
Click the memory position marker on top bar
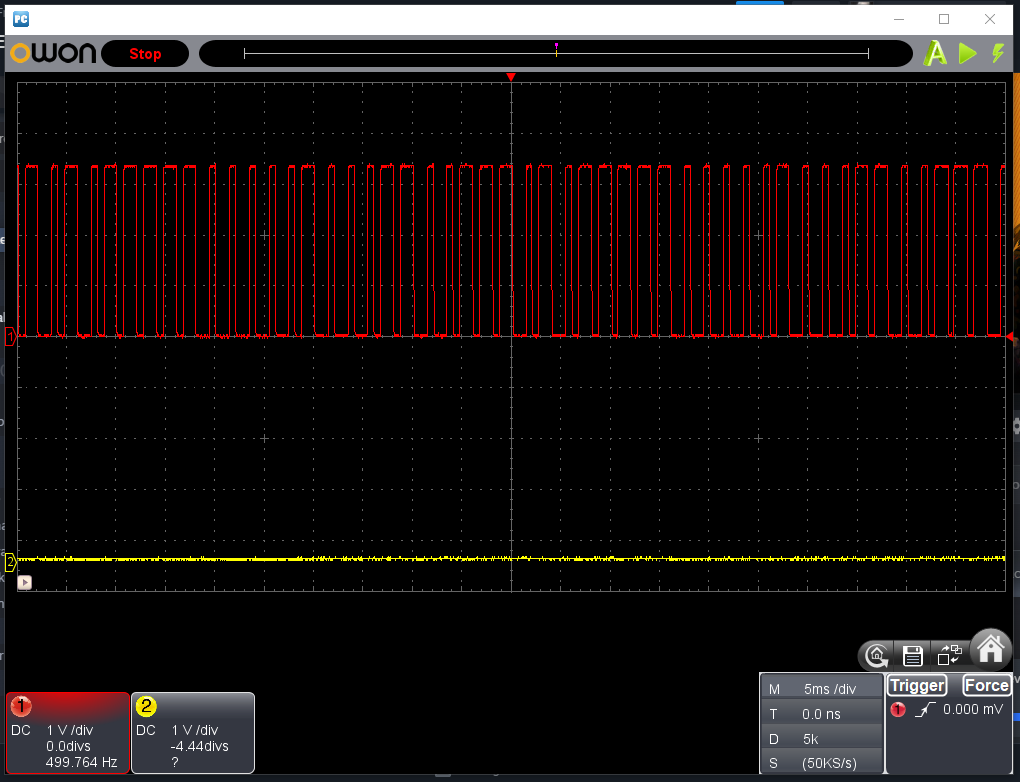click(x=556, y=49)
